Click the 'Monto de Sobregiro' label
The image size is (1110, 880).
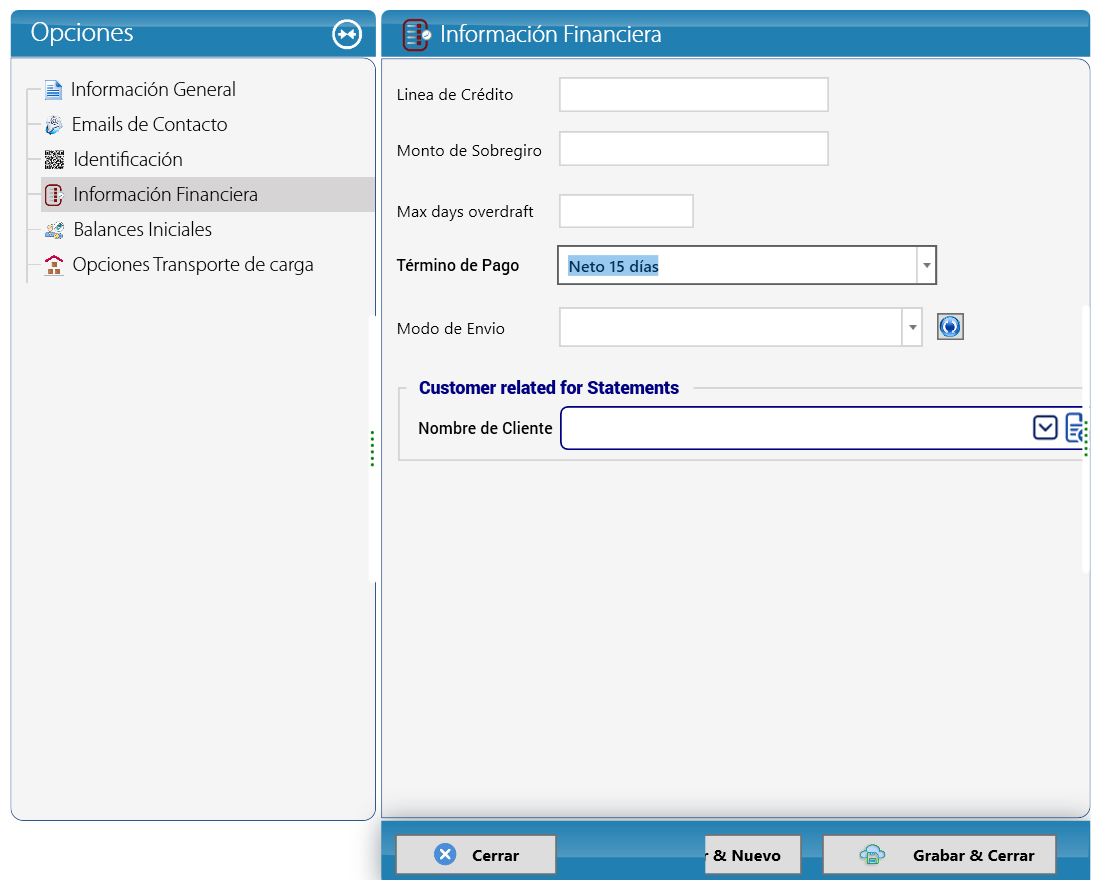(469, 150)
